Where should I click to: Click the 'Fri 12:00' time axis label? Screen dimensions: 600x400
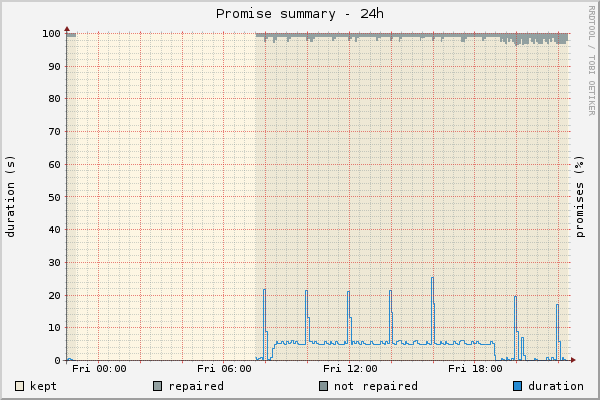(349, 369)
